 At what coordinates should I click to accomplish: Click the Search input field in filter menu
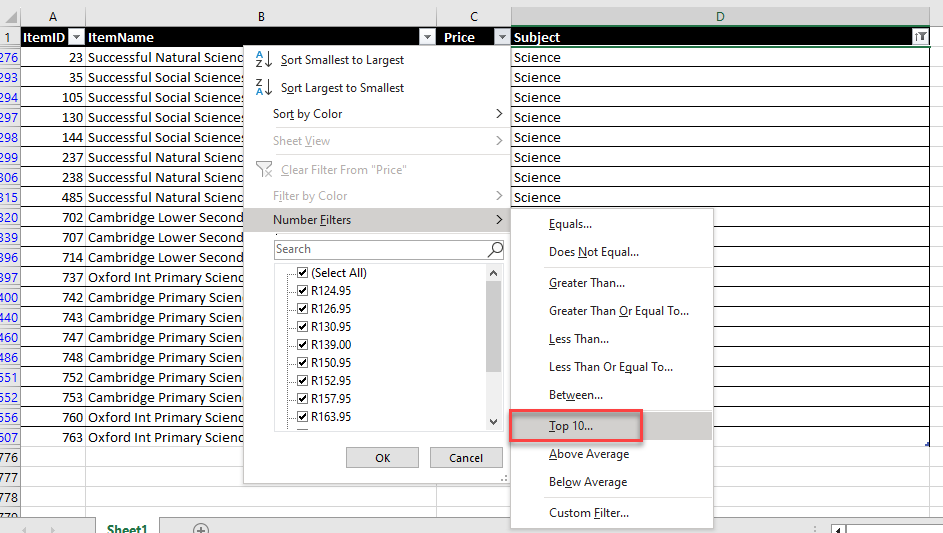[x=380, y=249]
